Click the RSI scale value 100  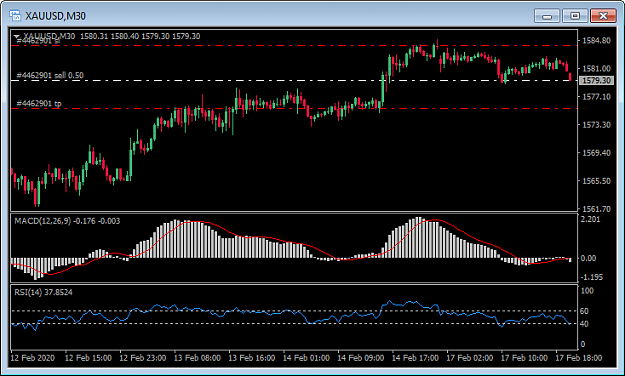587,291
